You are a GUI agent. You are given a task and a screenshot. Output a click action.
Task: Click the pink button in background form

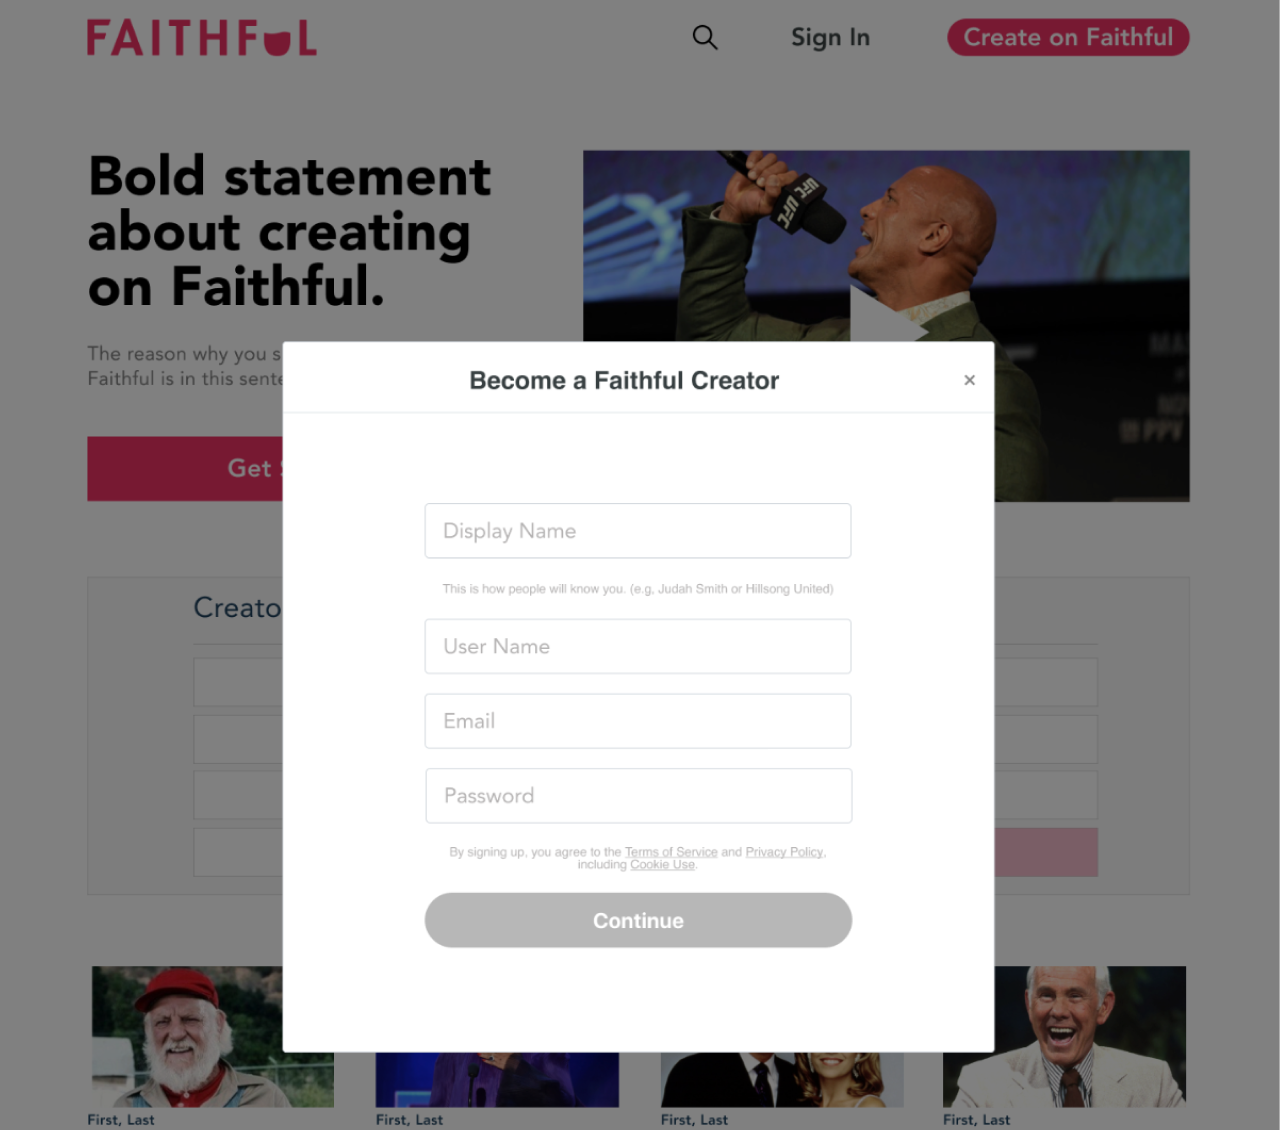pos(1046,852)
